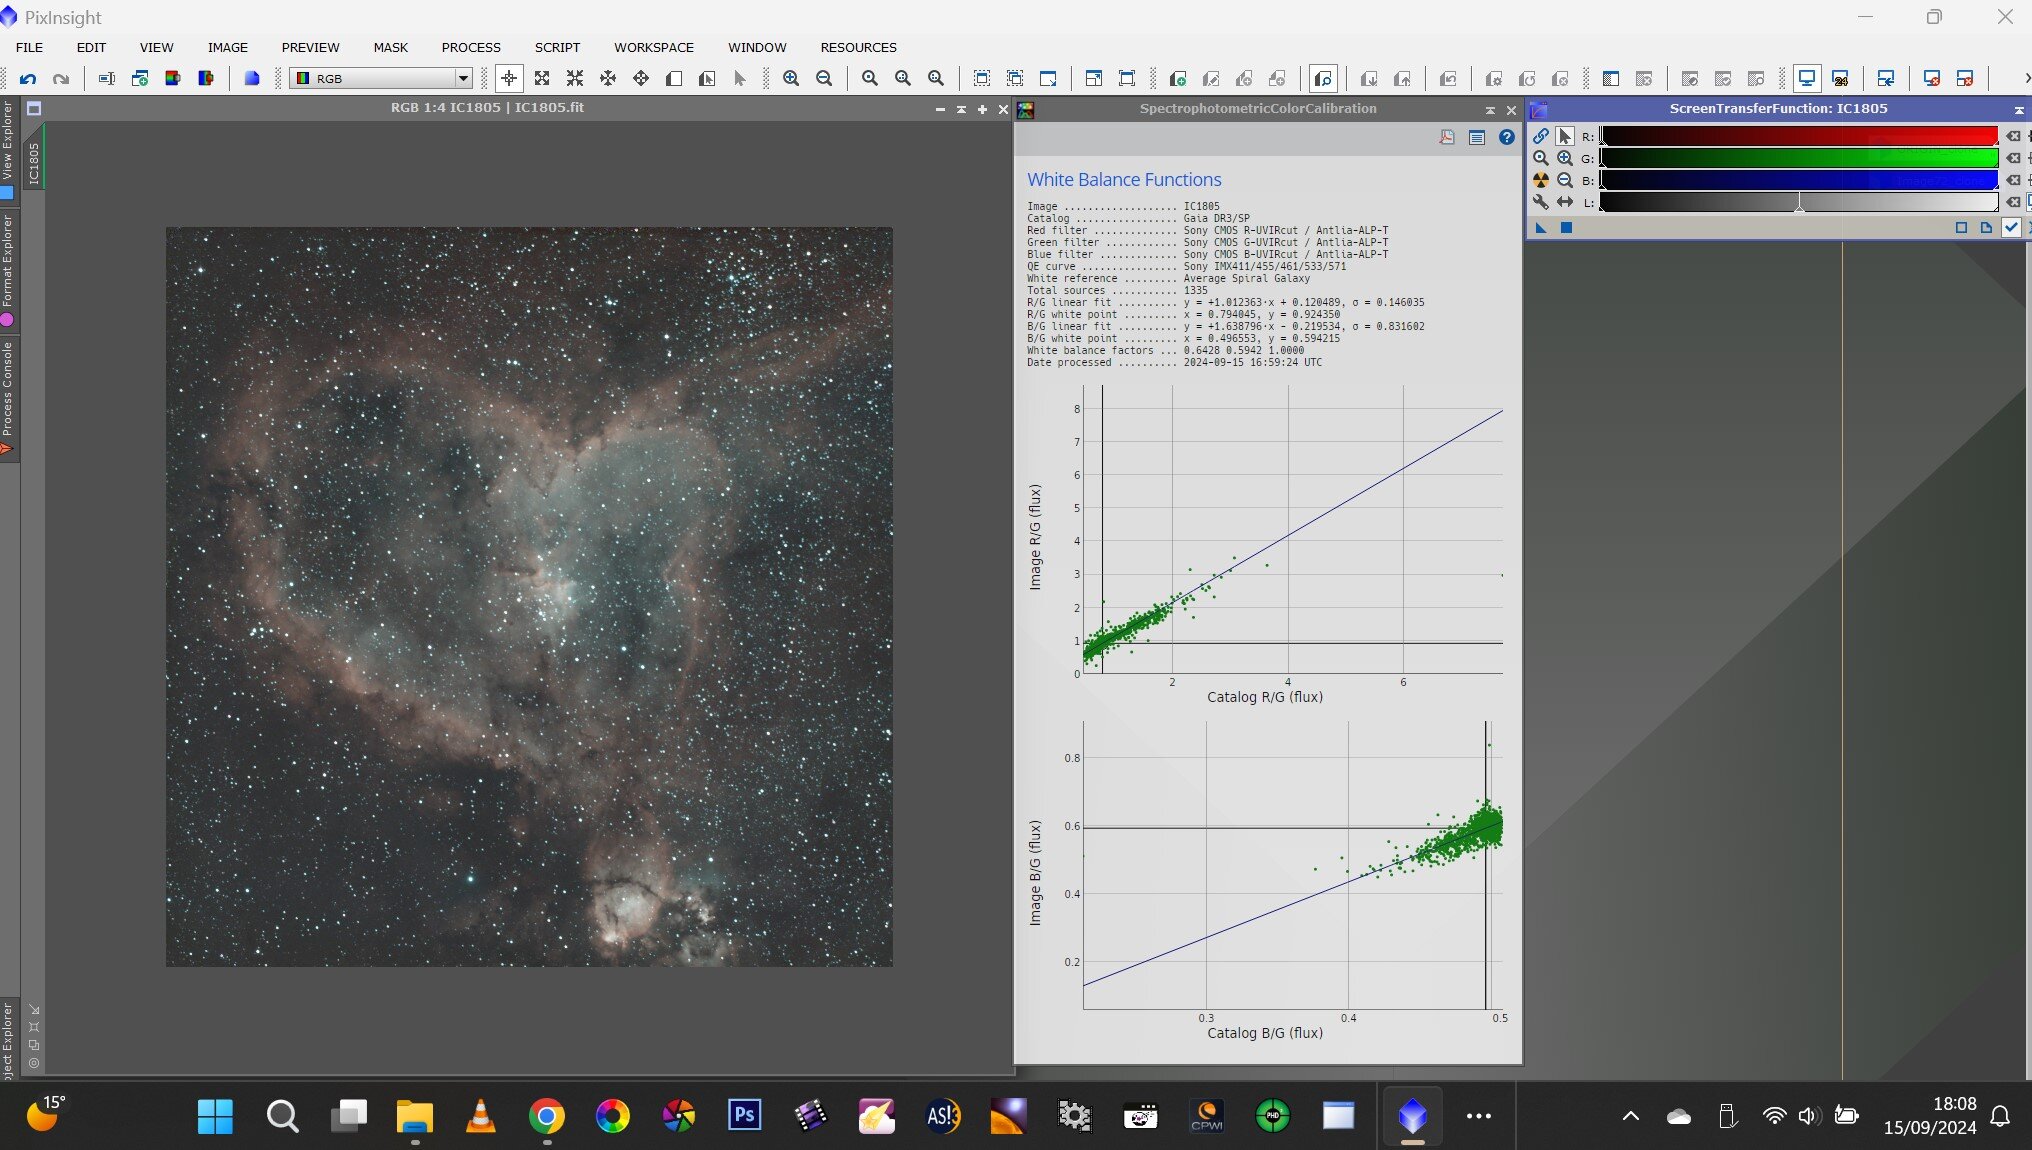Open the RGB channel display dropdown

[462, 78]
